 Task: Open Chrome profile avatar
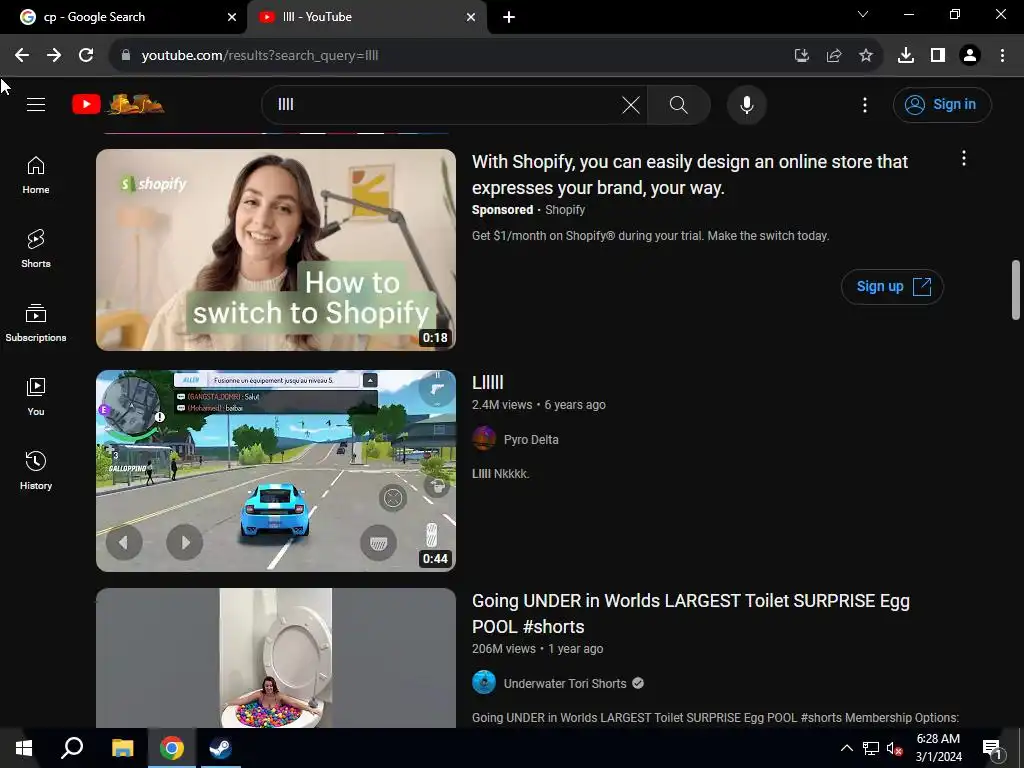(x=970, y=56)
